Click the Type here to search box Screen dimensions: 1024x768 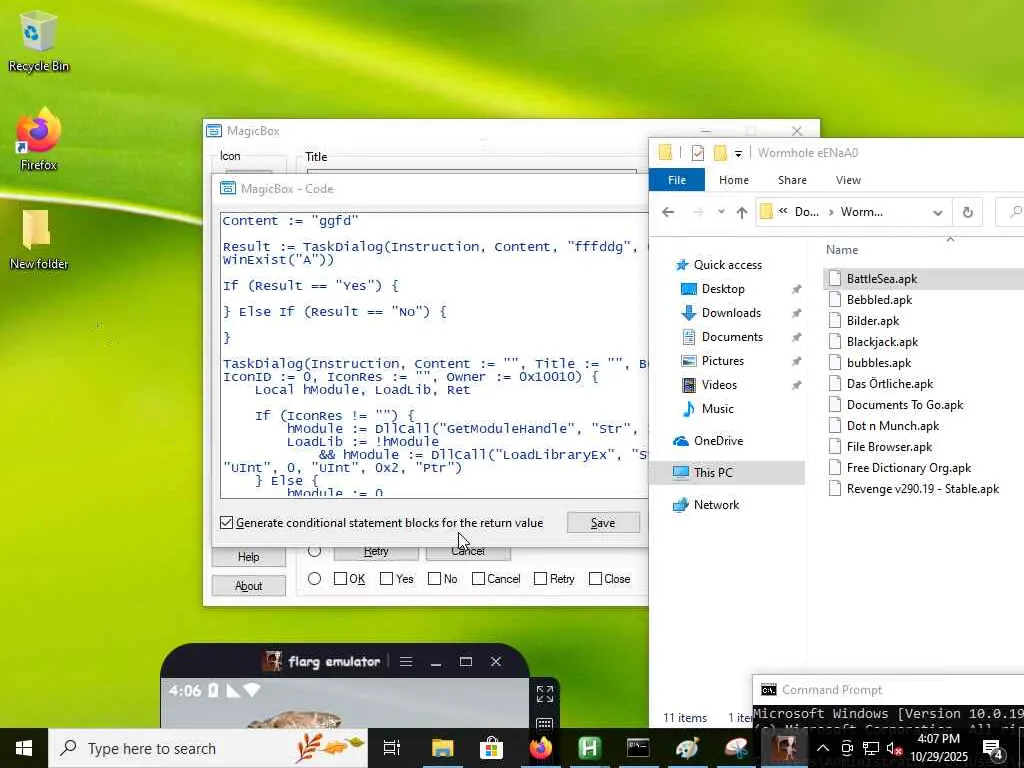click(x=209, y=748)
